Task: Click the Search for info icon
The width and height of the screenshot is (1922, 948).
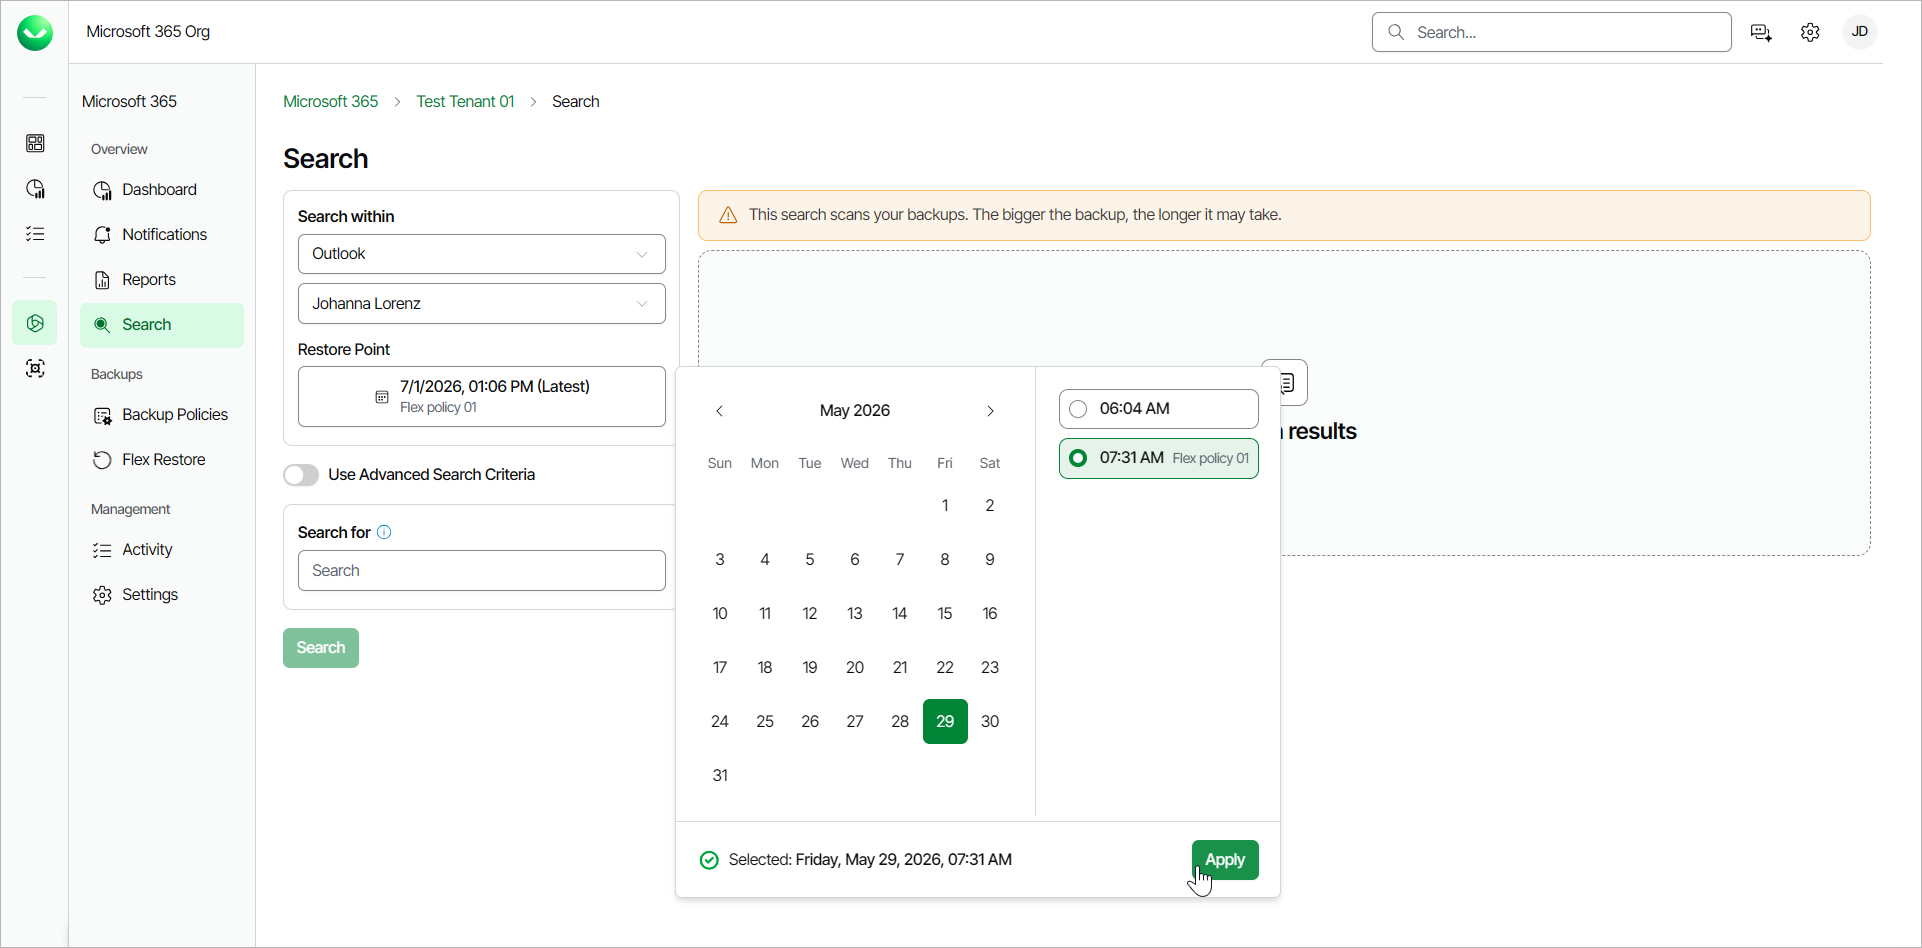Action: 384,532
